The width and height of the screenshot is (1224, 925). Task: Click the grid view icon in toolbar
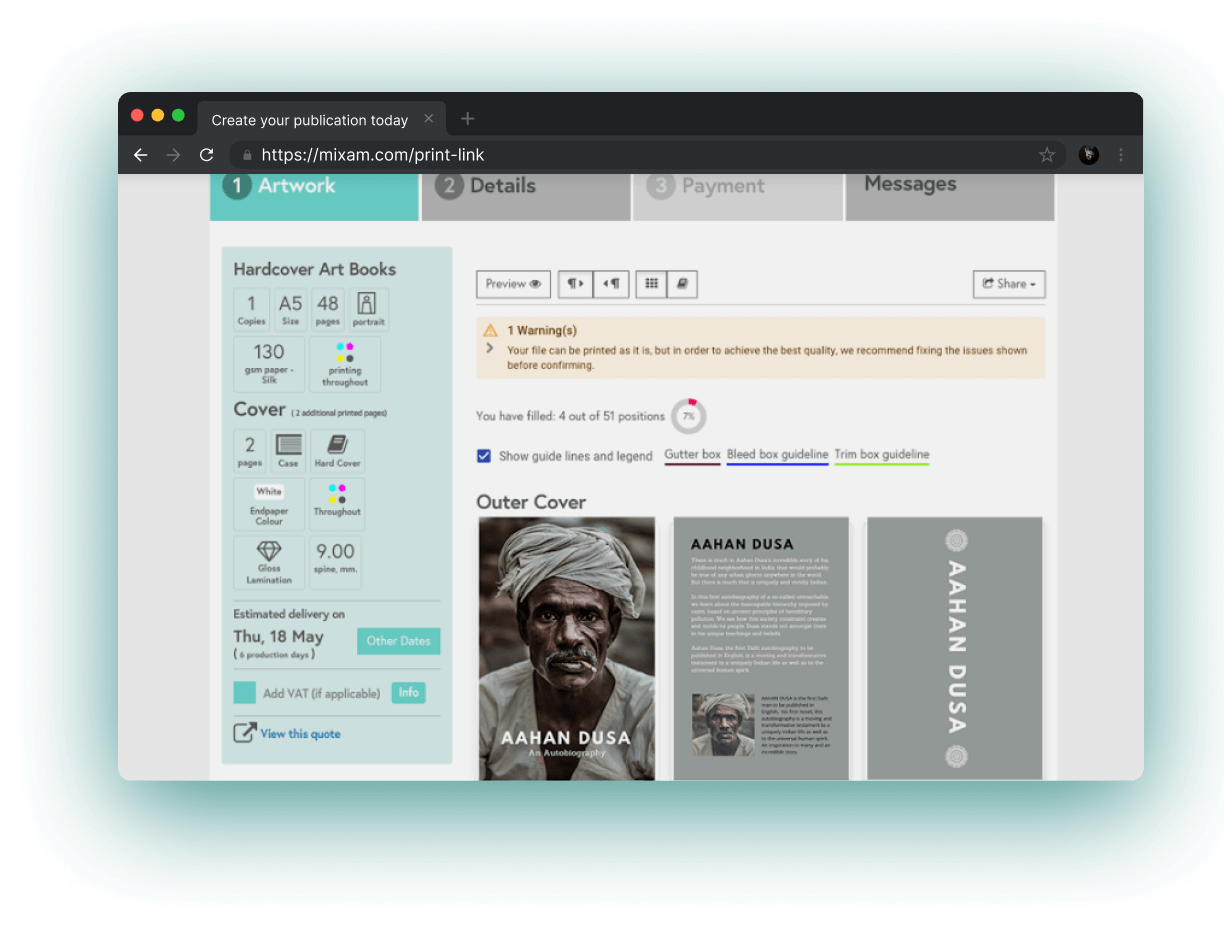tap(651, 284)
